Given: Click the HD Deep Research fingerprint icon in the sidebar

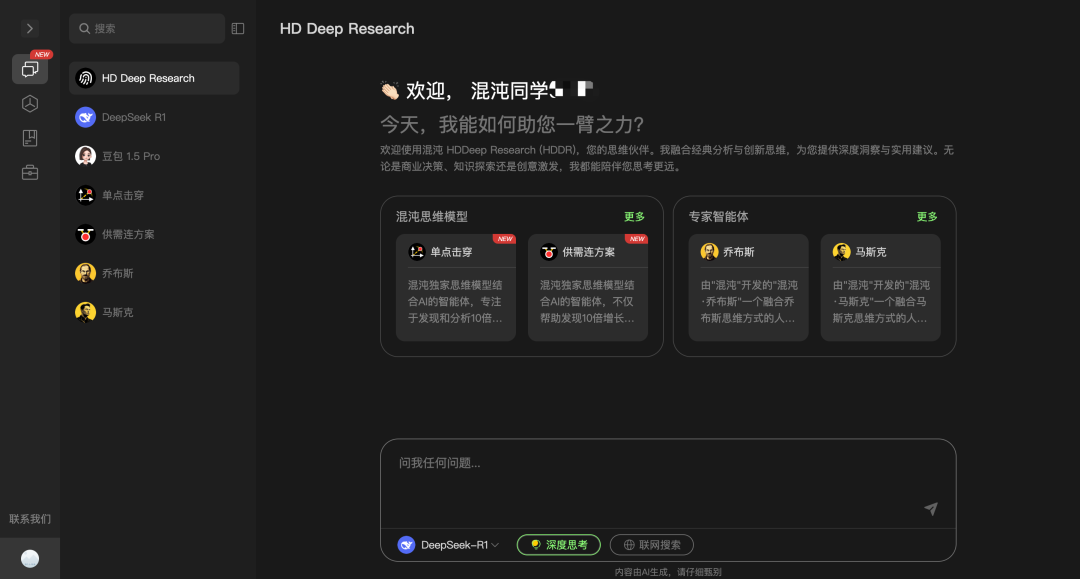Looking at the screenshot, I should pyautogui.click(x=85, y=78).
